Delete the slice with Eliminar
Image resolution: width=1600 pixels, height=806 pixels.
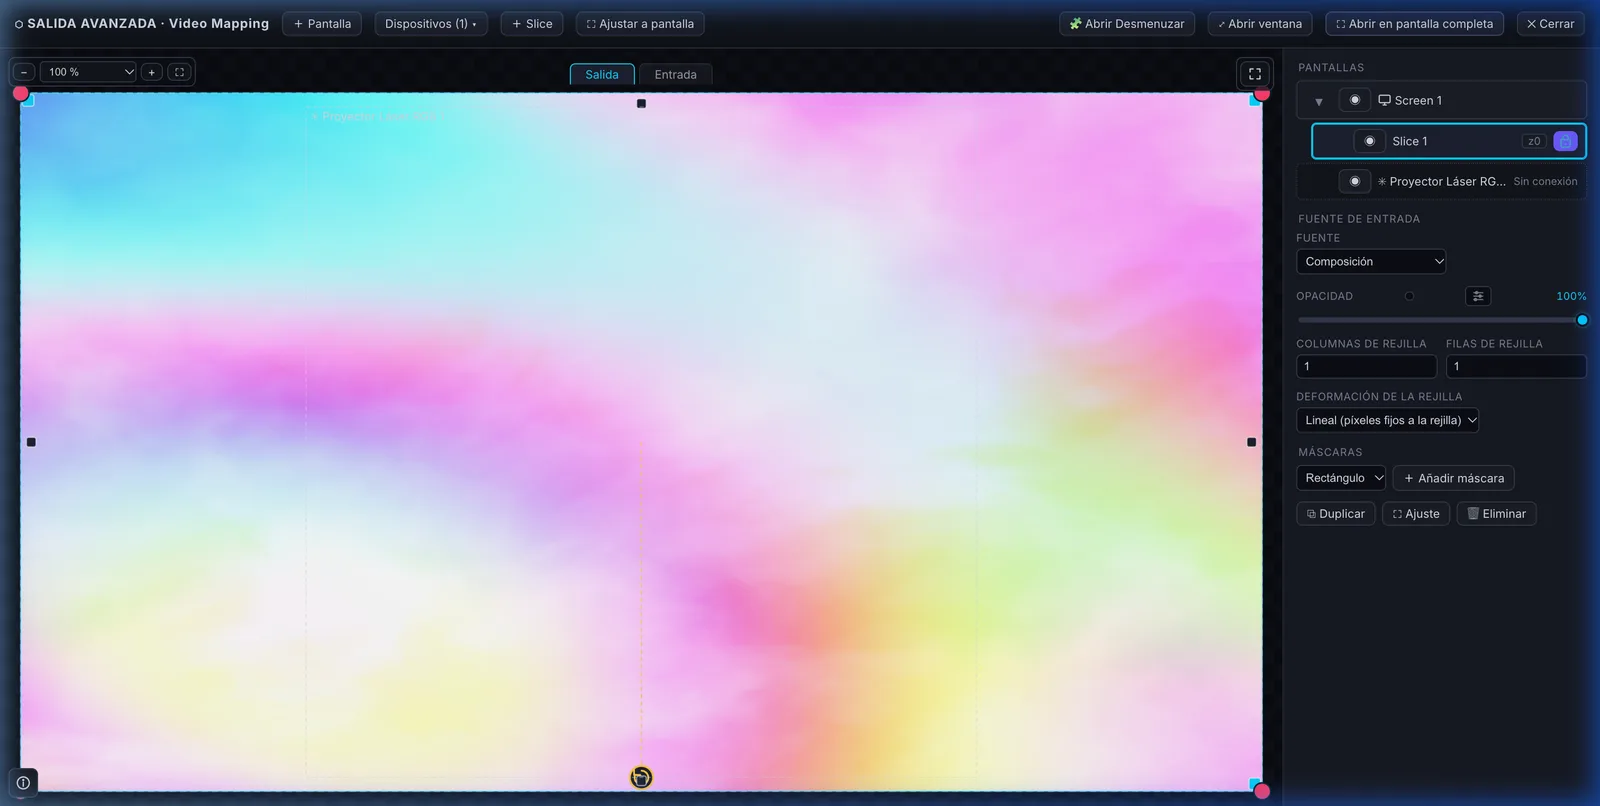coord(1496,514)
